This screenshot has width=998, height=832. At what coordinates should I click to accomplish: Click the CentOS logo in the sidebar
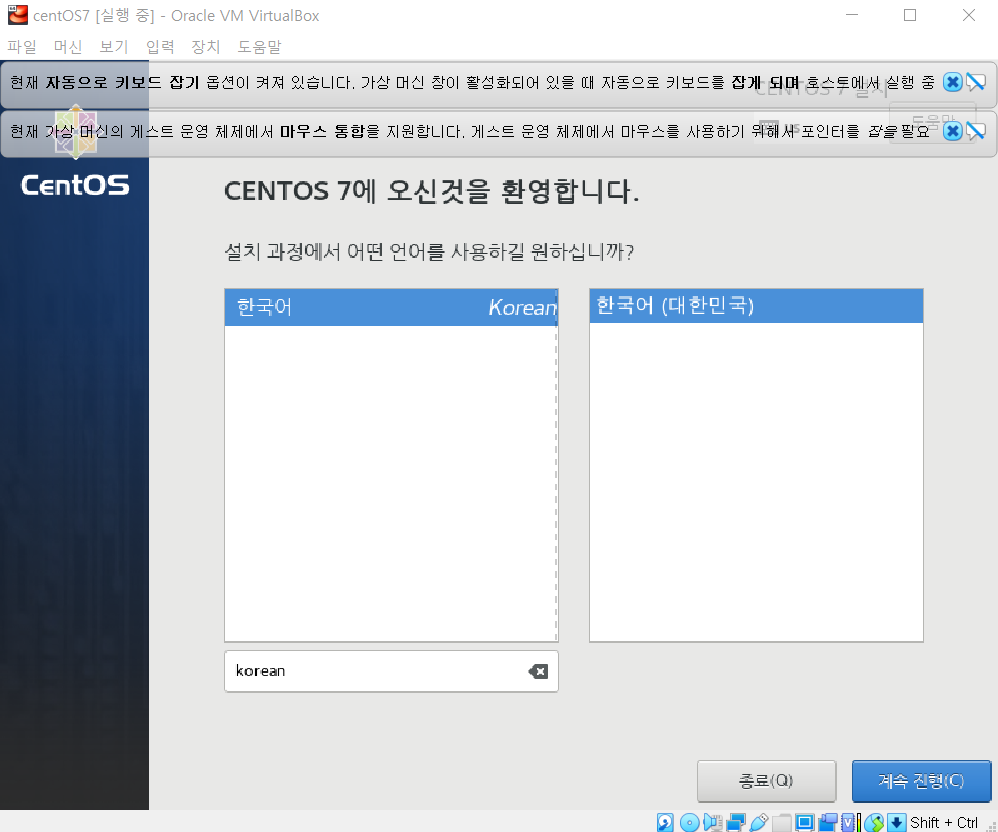[75, 185]
